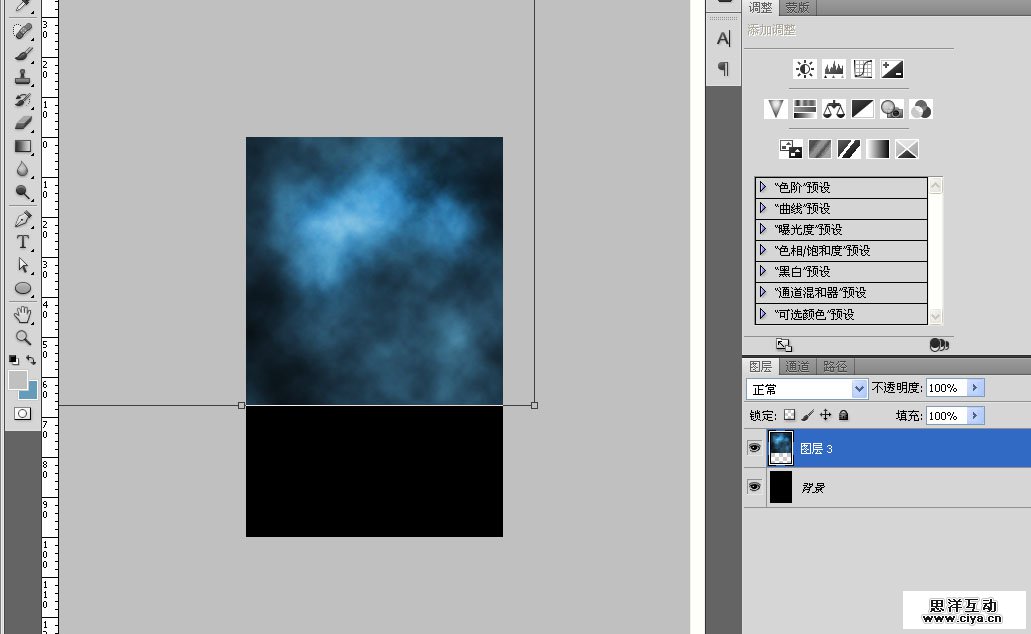Image resolution: width=1031 pixels, height=634 pixels.
Task: Select the Clone Stamp tool
Action: pos(23,76)
